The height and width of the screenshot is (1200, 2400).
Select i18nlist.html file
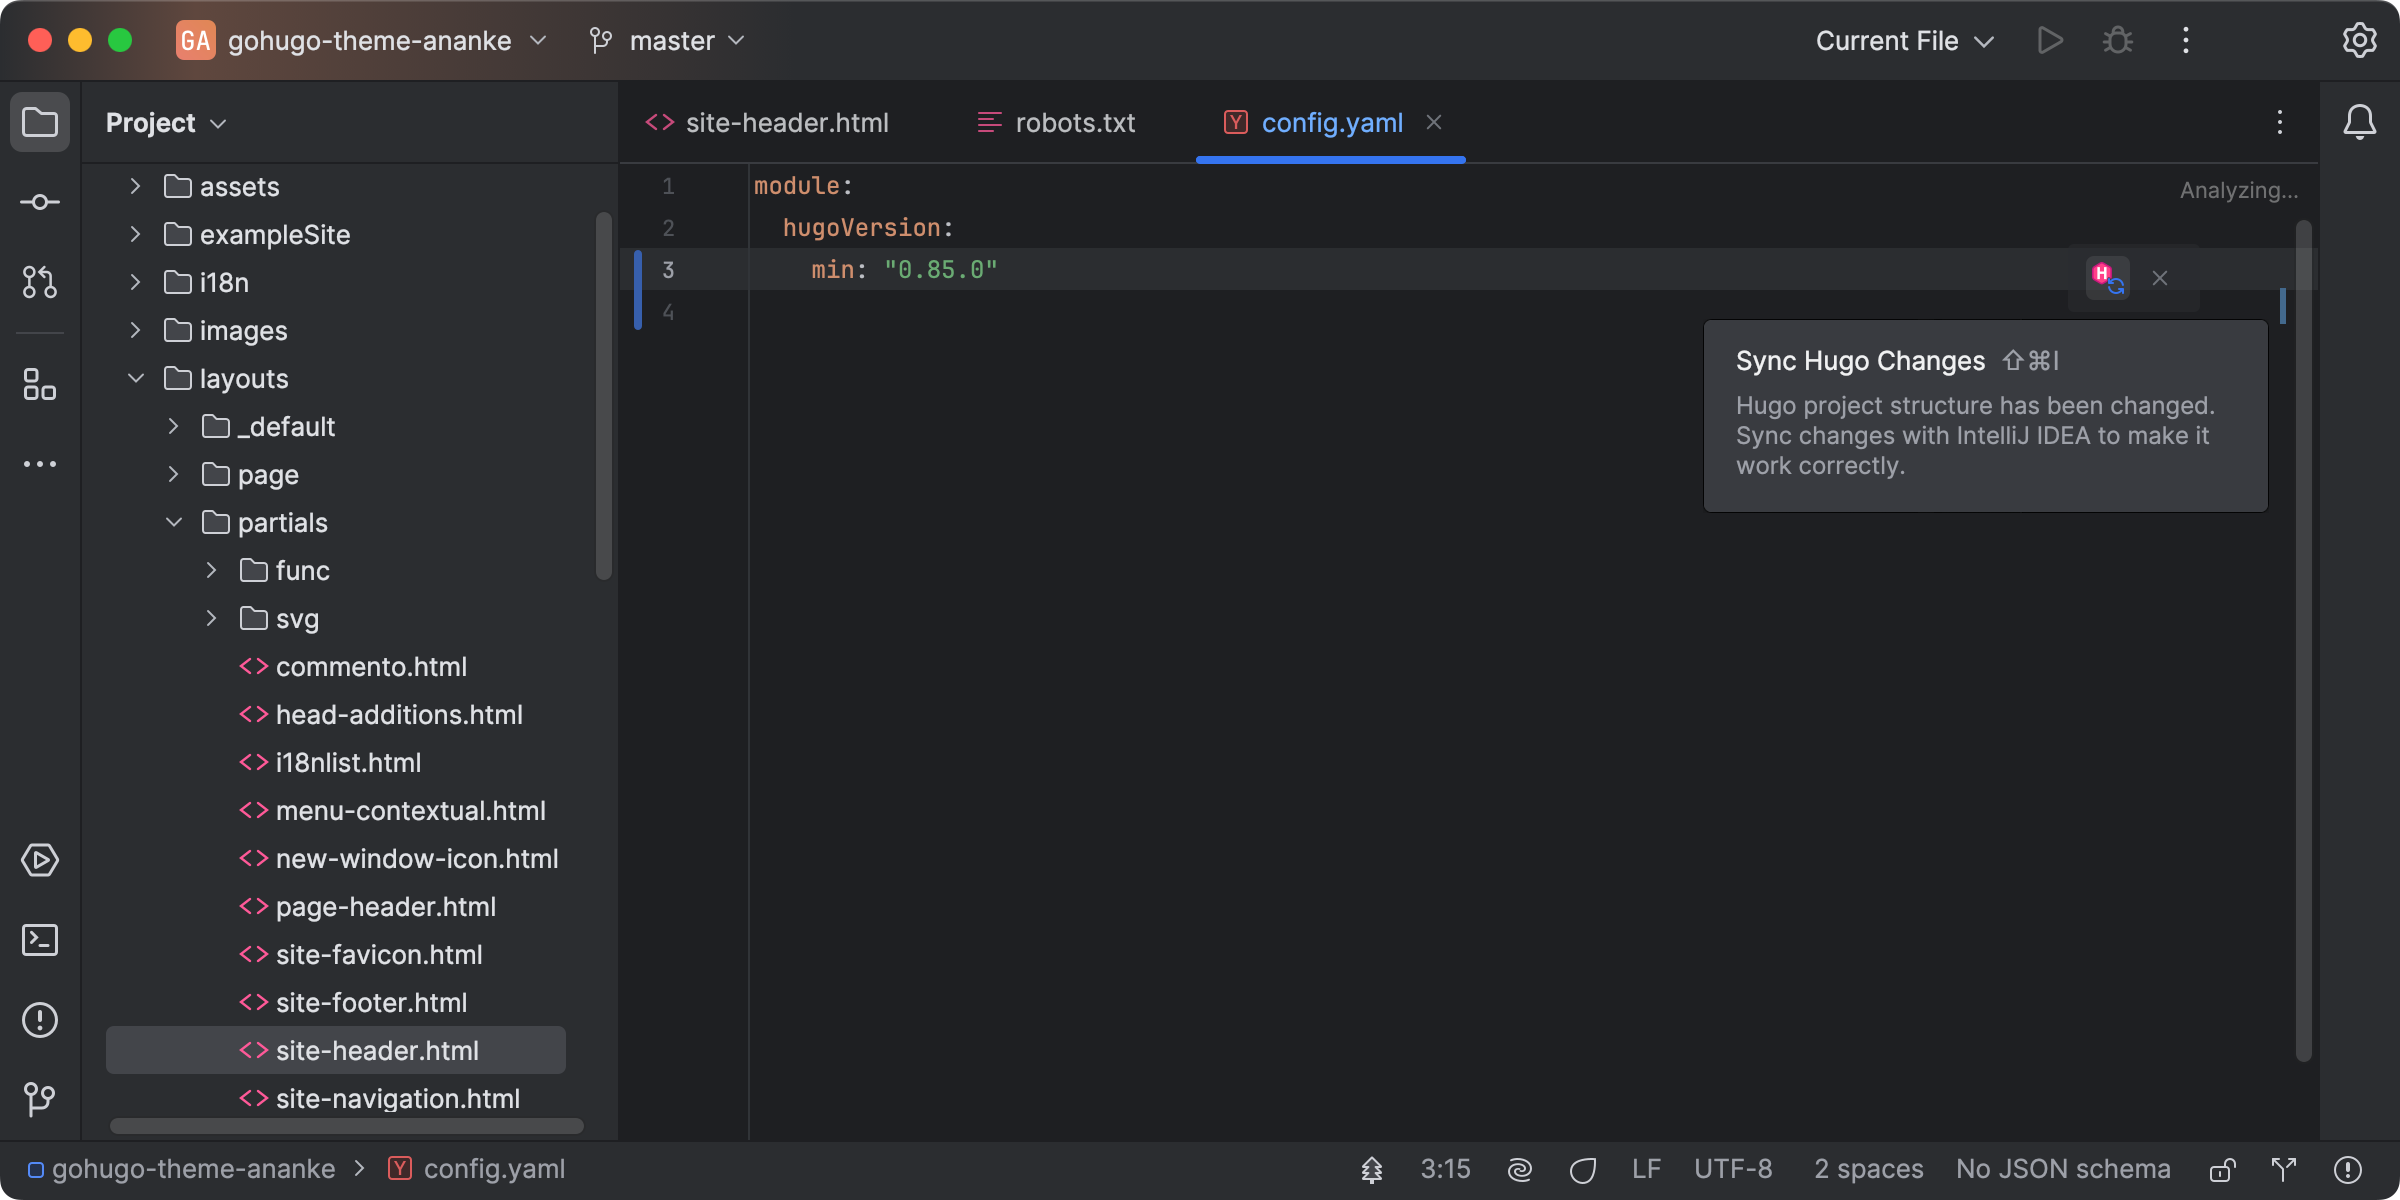[330, 763]
